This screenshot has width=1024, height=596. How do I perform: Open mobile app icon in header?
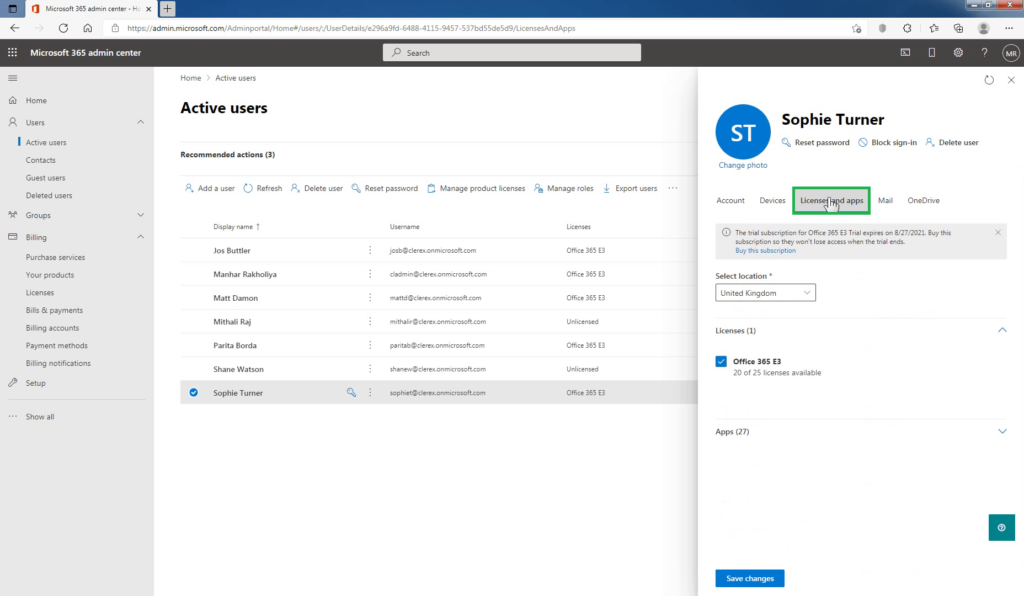click(x=932, y=53)
